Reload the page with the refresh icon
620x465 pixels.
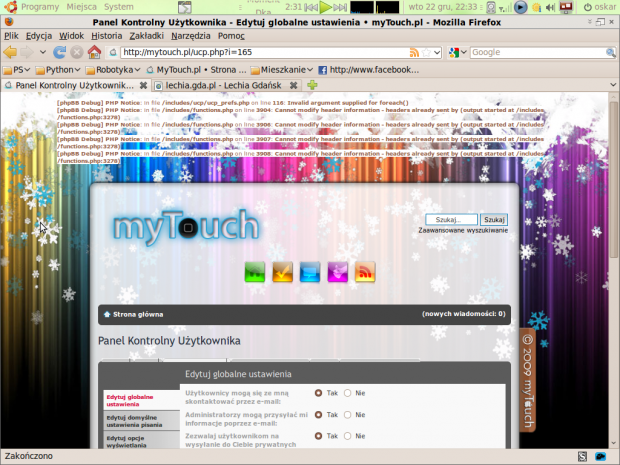coord(59,52)
